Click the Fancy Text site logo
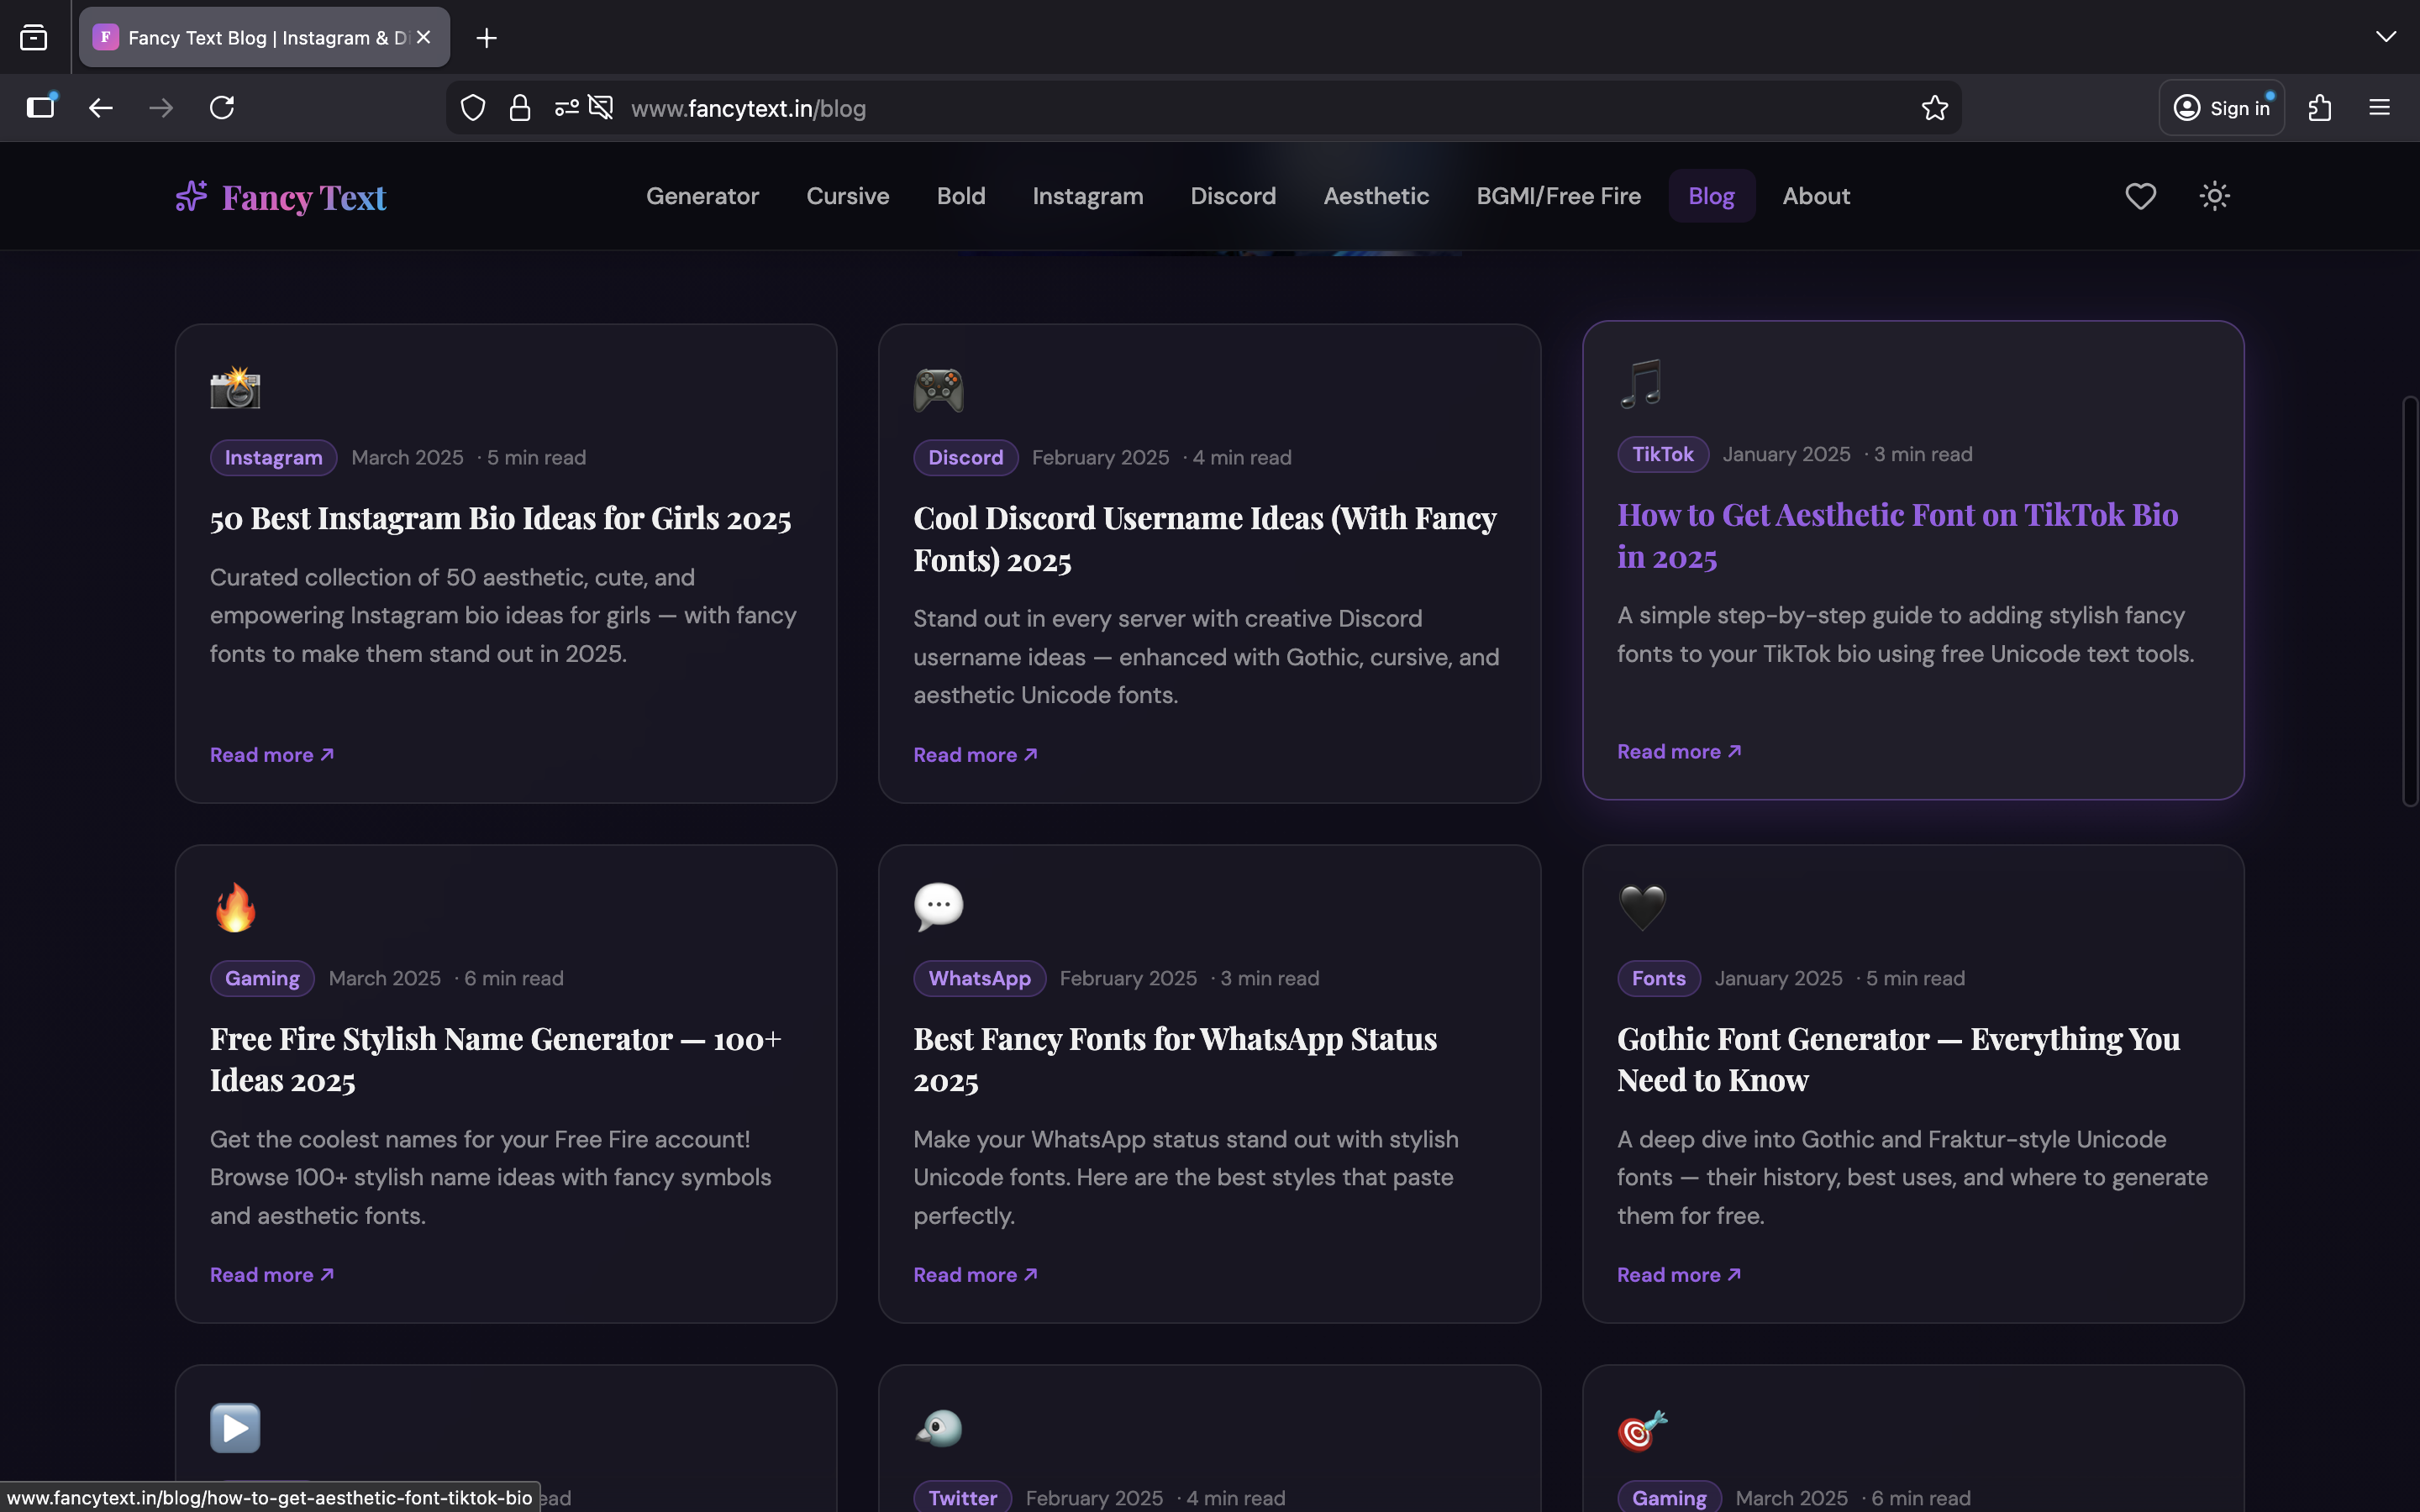Image resolution: width=2420 pixels, height=1512 pixels. (281, 197)
